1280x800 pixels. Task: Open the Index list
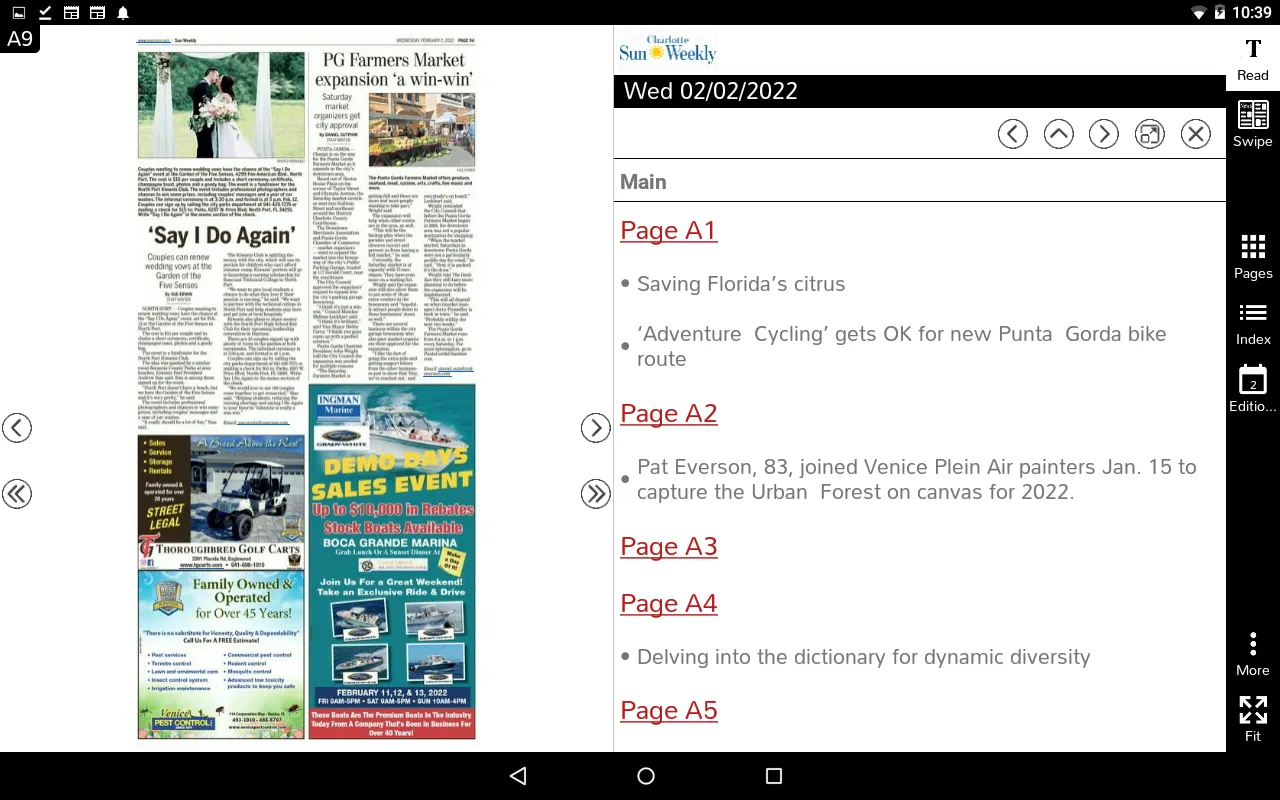pos(1252,322)
